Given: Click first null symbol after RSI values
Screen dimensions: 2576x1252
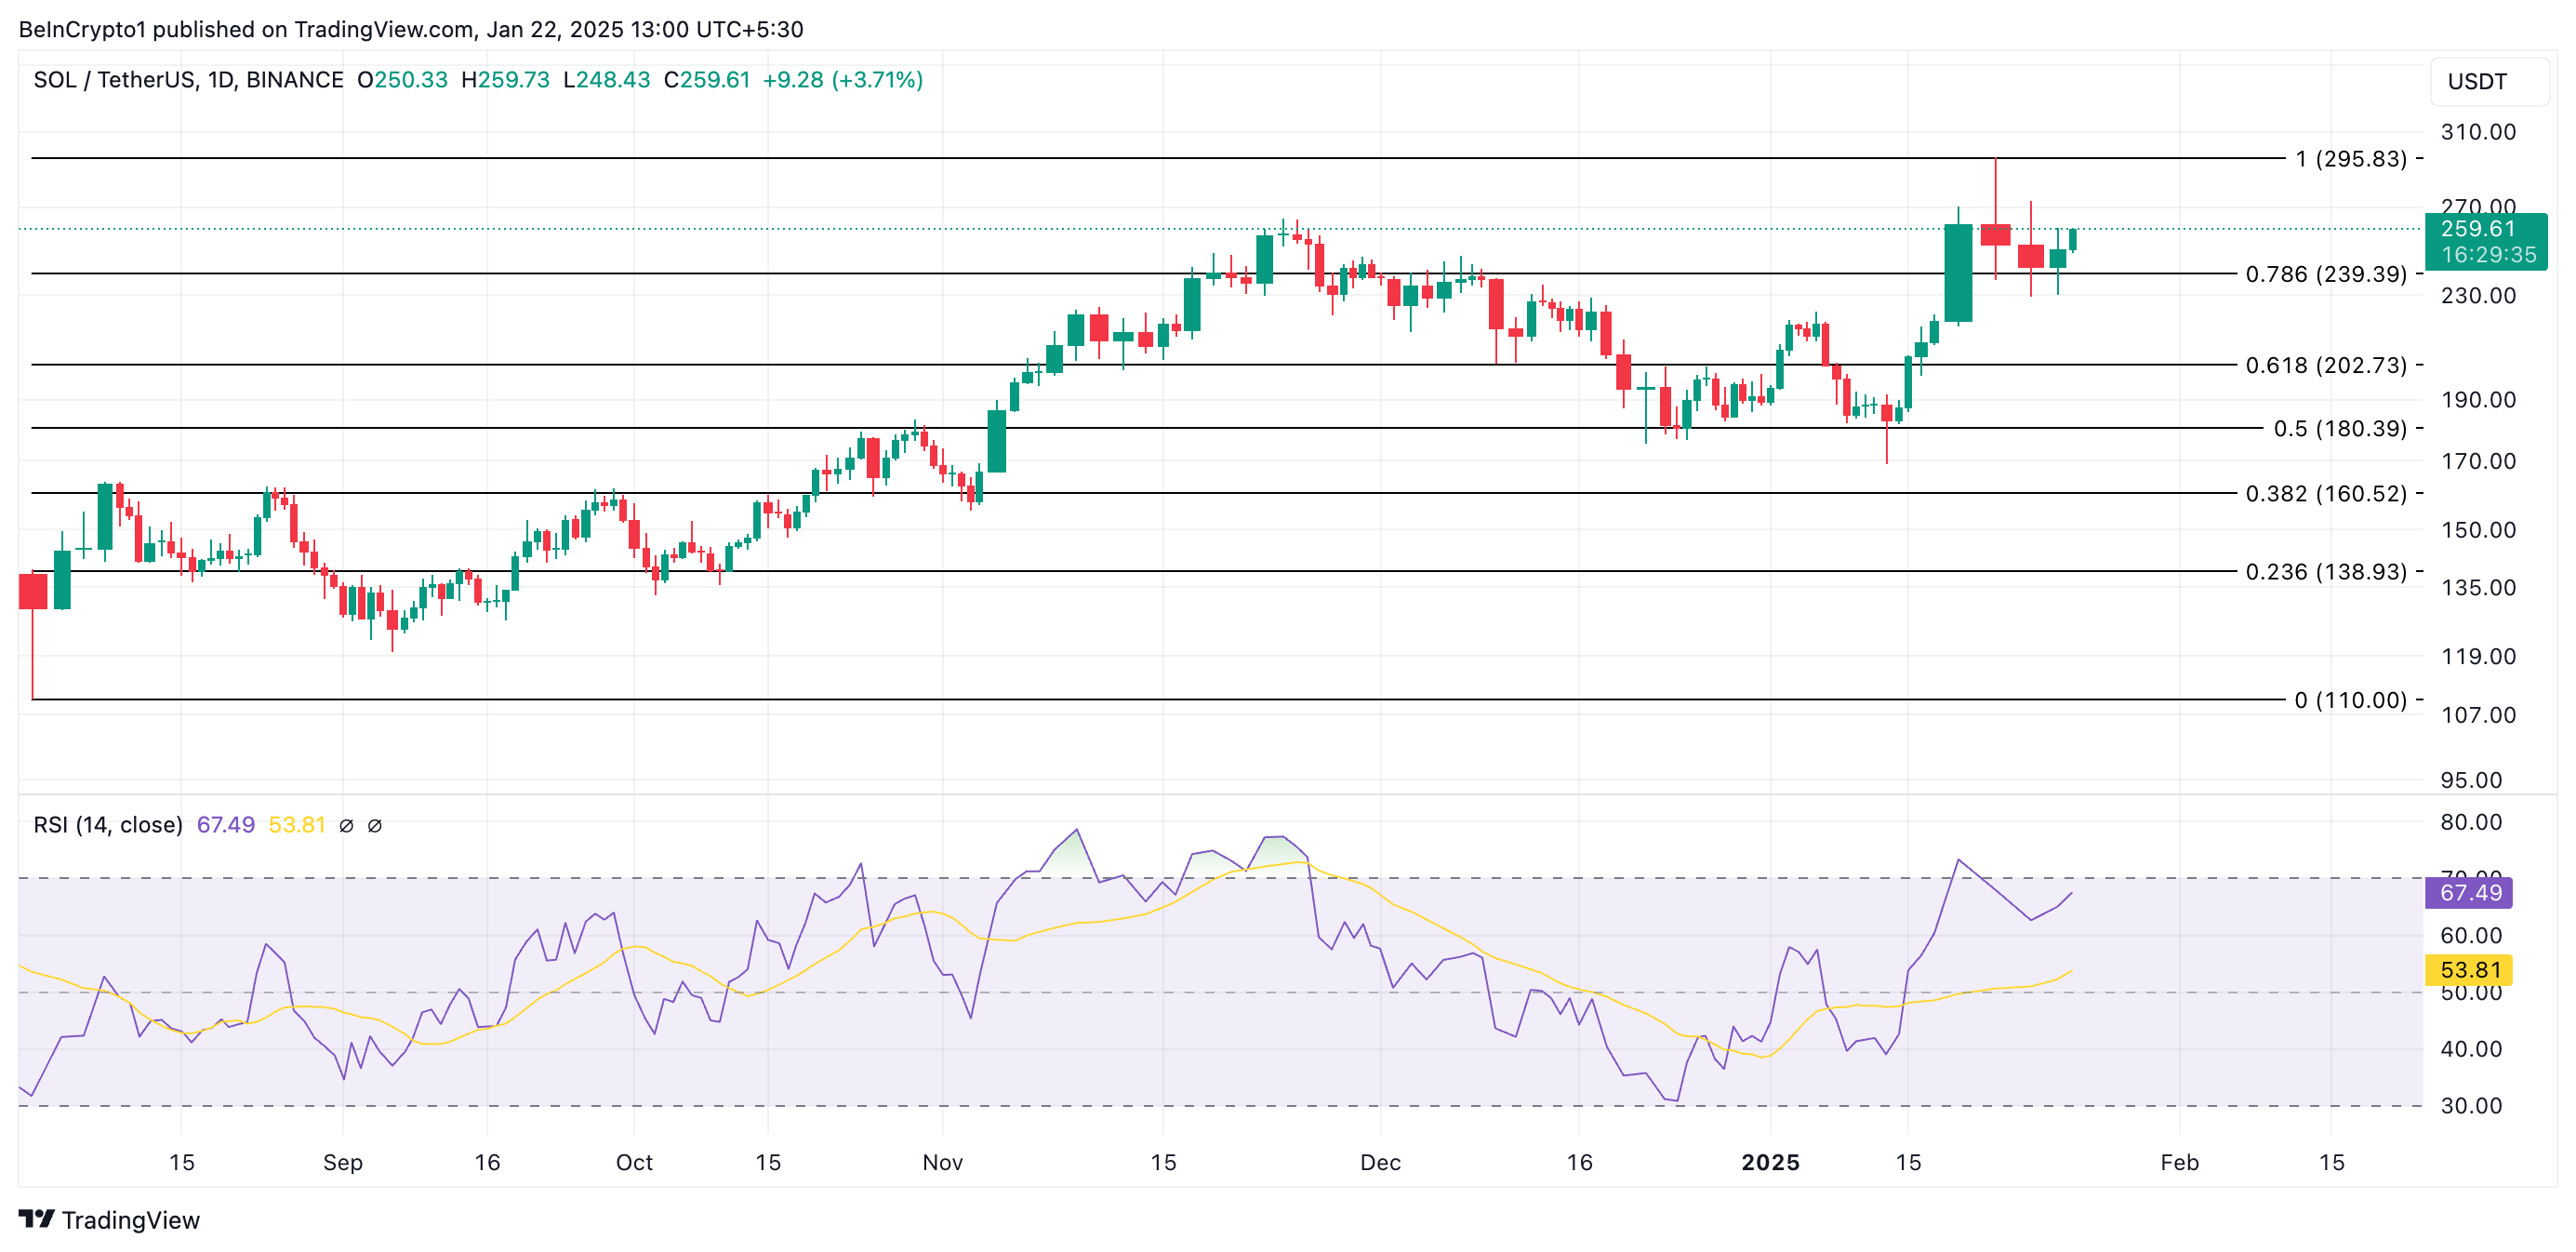Looking at the screenshot, I should (346, 826).
